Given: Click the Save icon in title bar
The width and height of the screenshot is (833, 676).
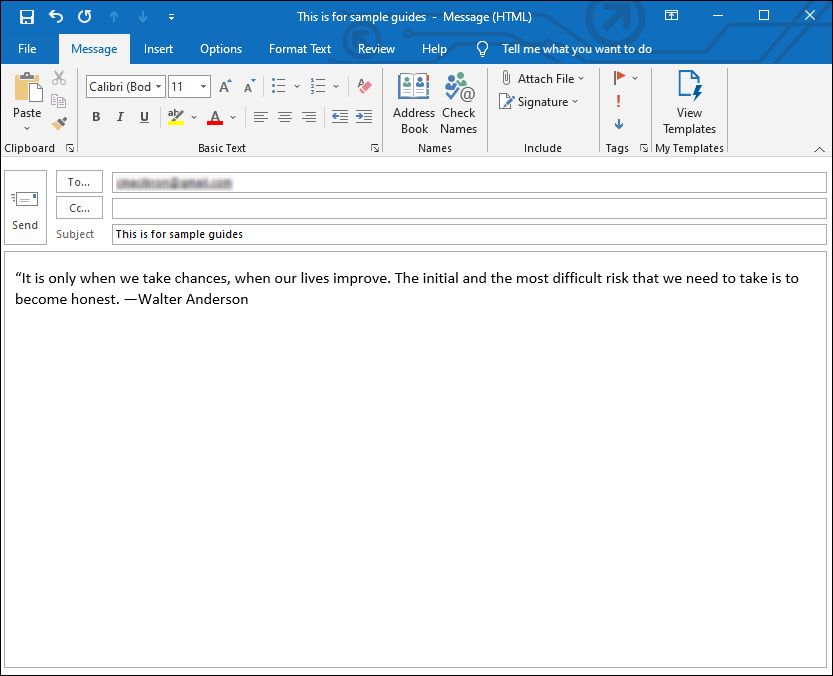Looking at the screenshot, I should 27,17.
